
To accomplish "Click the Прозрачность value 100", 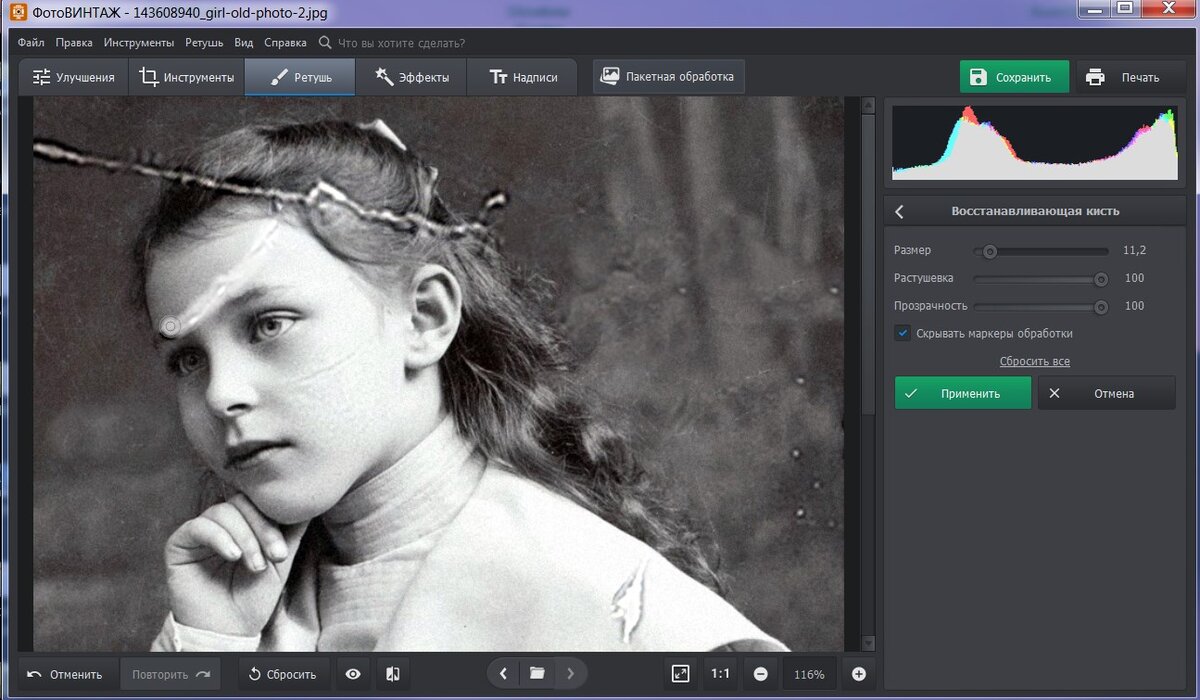I will pyautogui.click(x=1134, y=306).
